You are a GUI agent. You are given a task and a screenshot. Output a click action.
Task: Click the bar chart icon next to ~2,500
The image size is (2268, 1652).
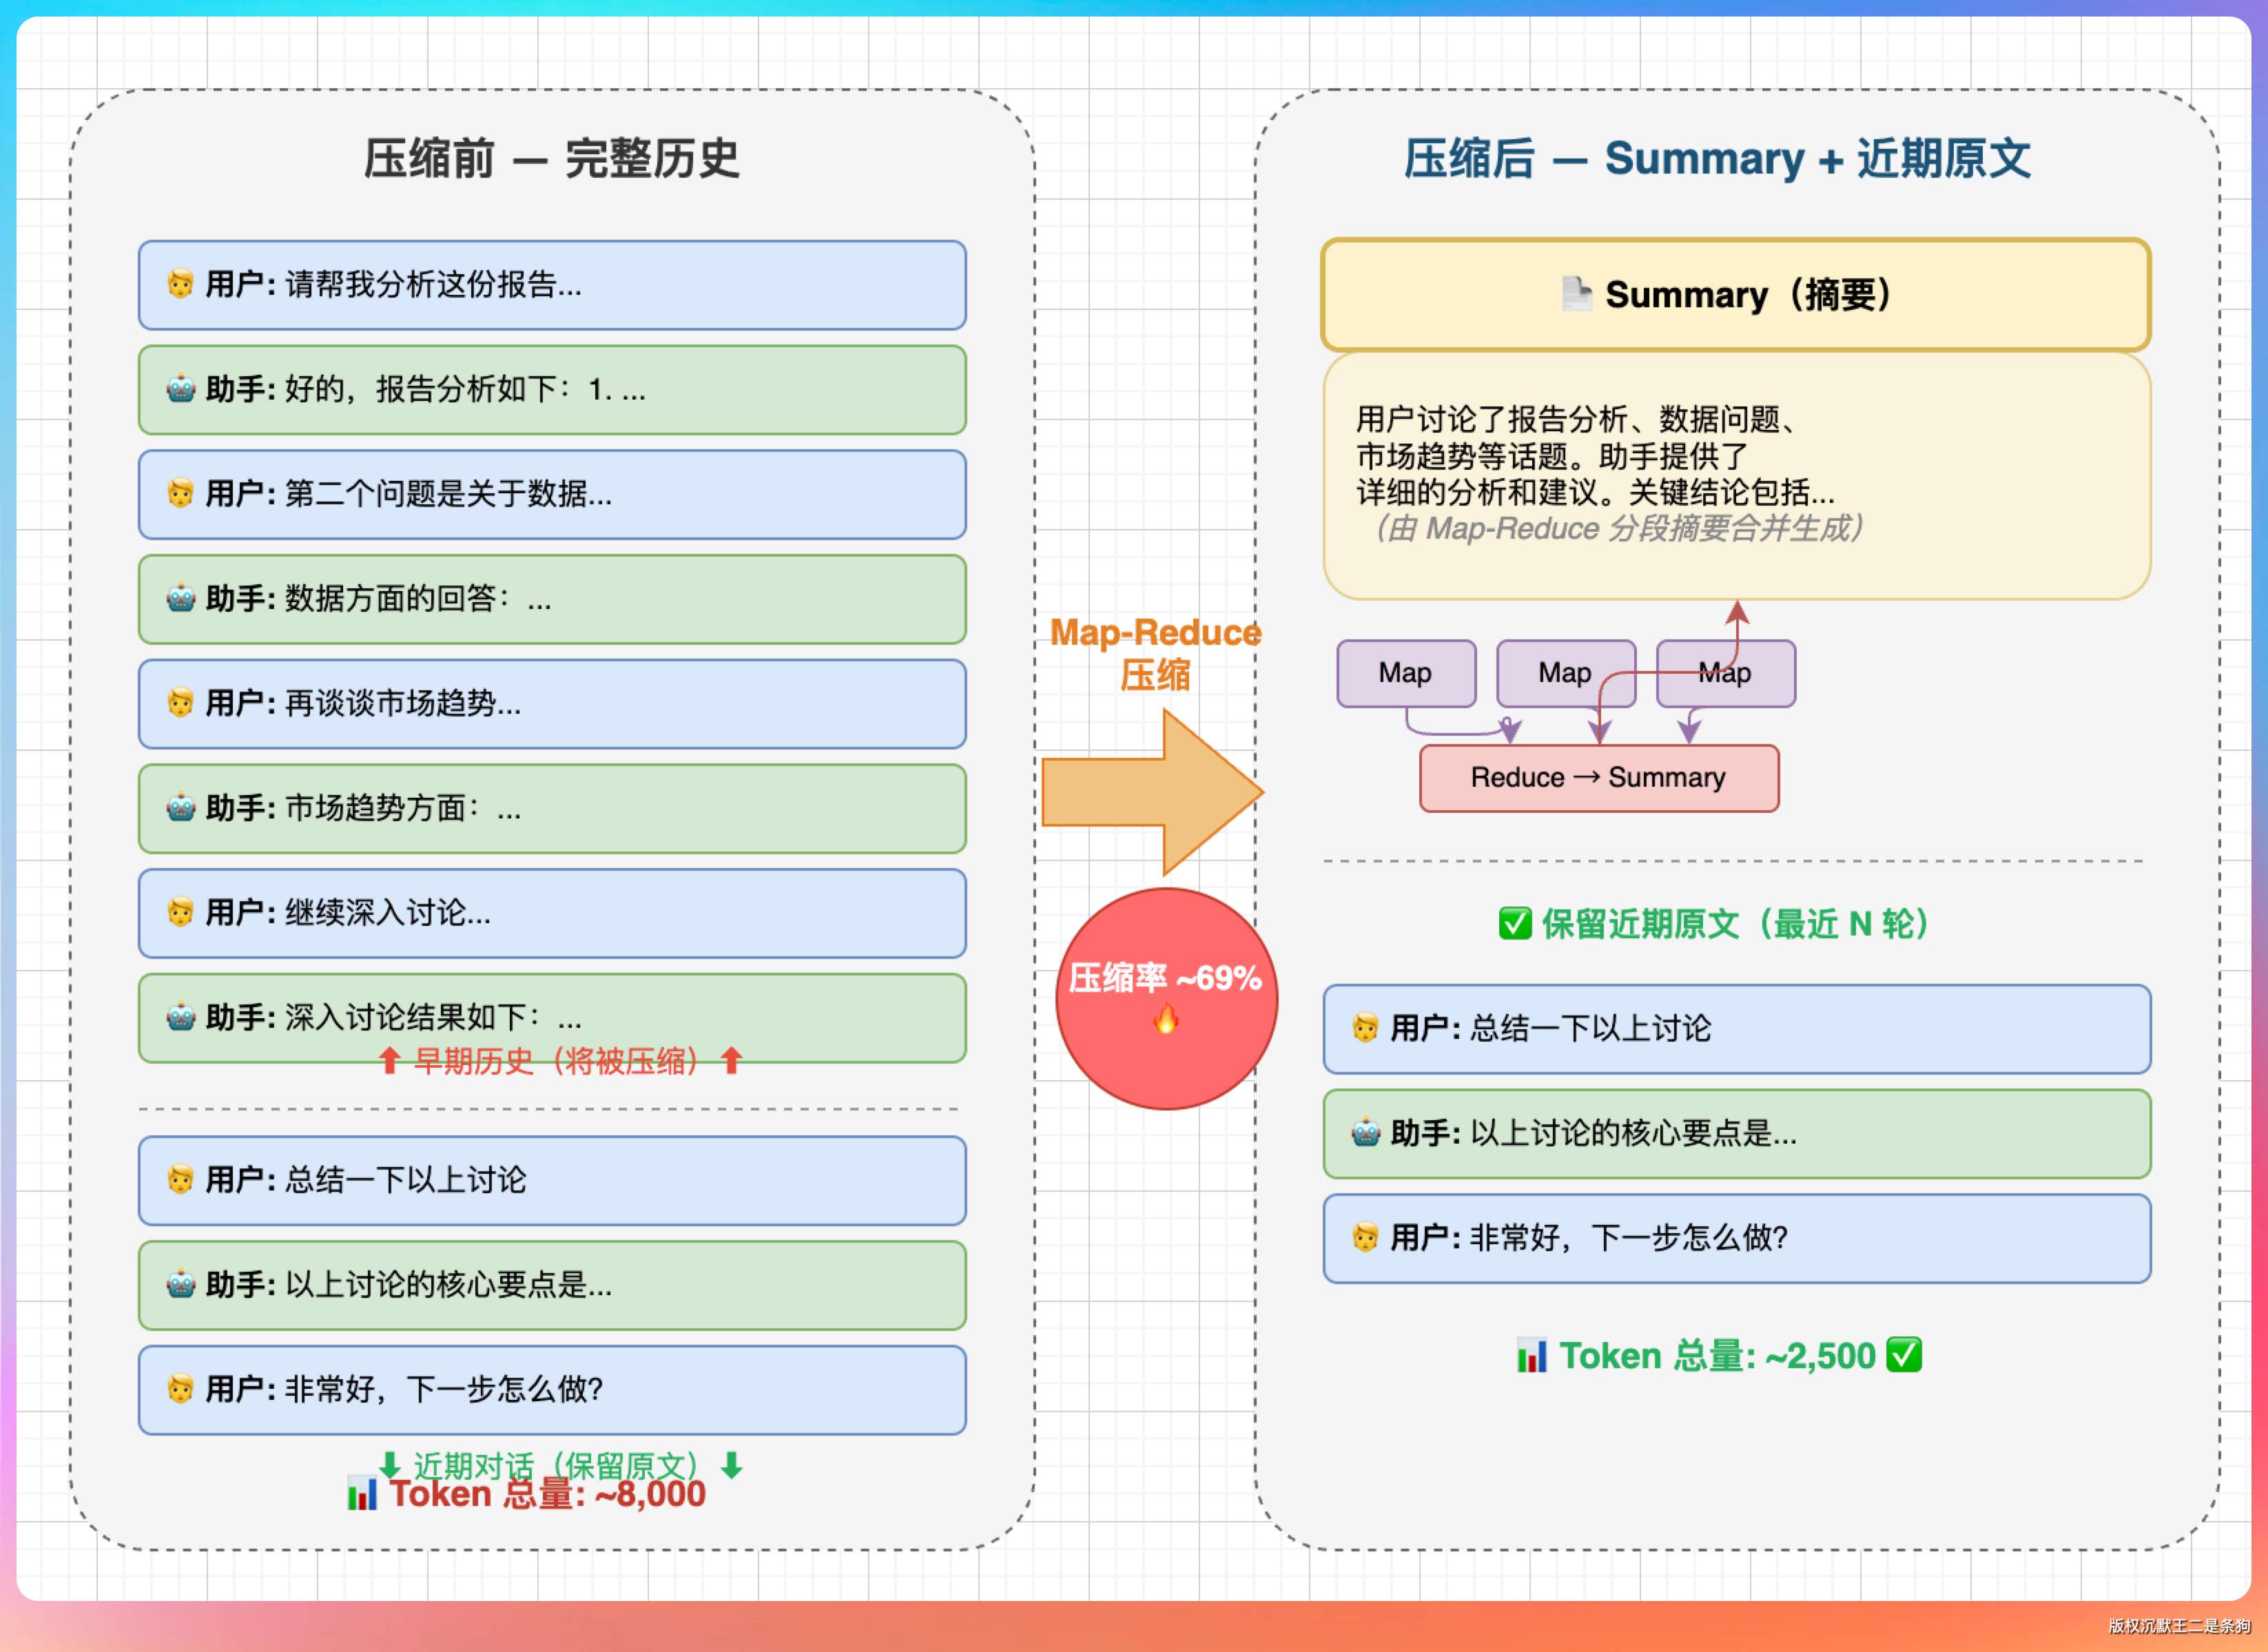point(1532,1356)
